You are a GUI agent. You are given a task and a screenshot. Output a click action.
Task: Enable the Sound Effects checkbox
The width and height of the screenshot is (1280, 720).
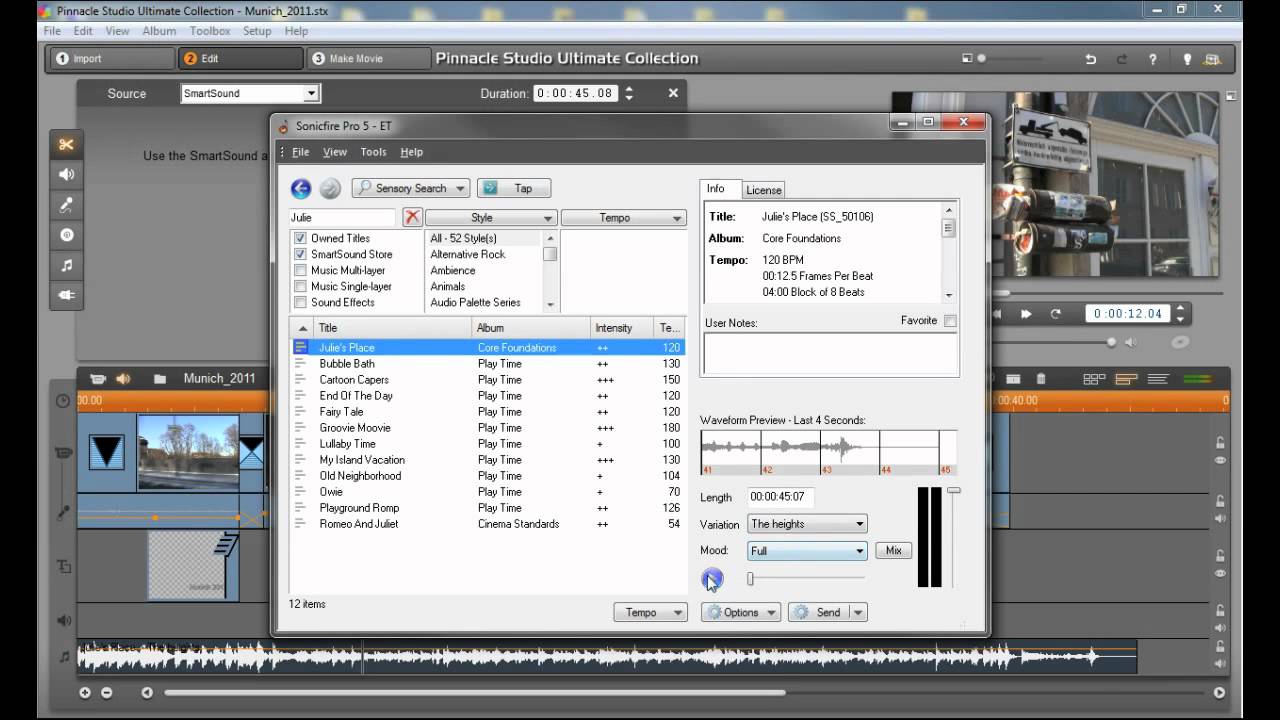300,302
